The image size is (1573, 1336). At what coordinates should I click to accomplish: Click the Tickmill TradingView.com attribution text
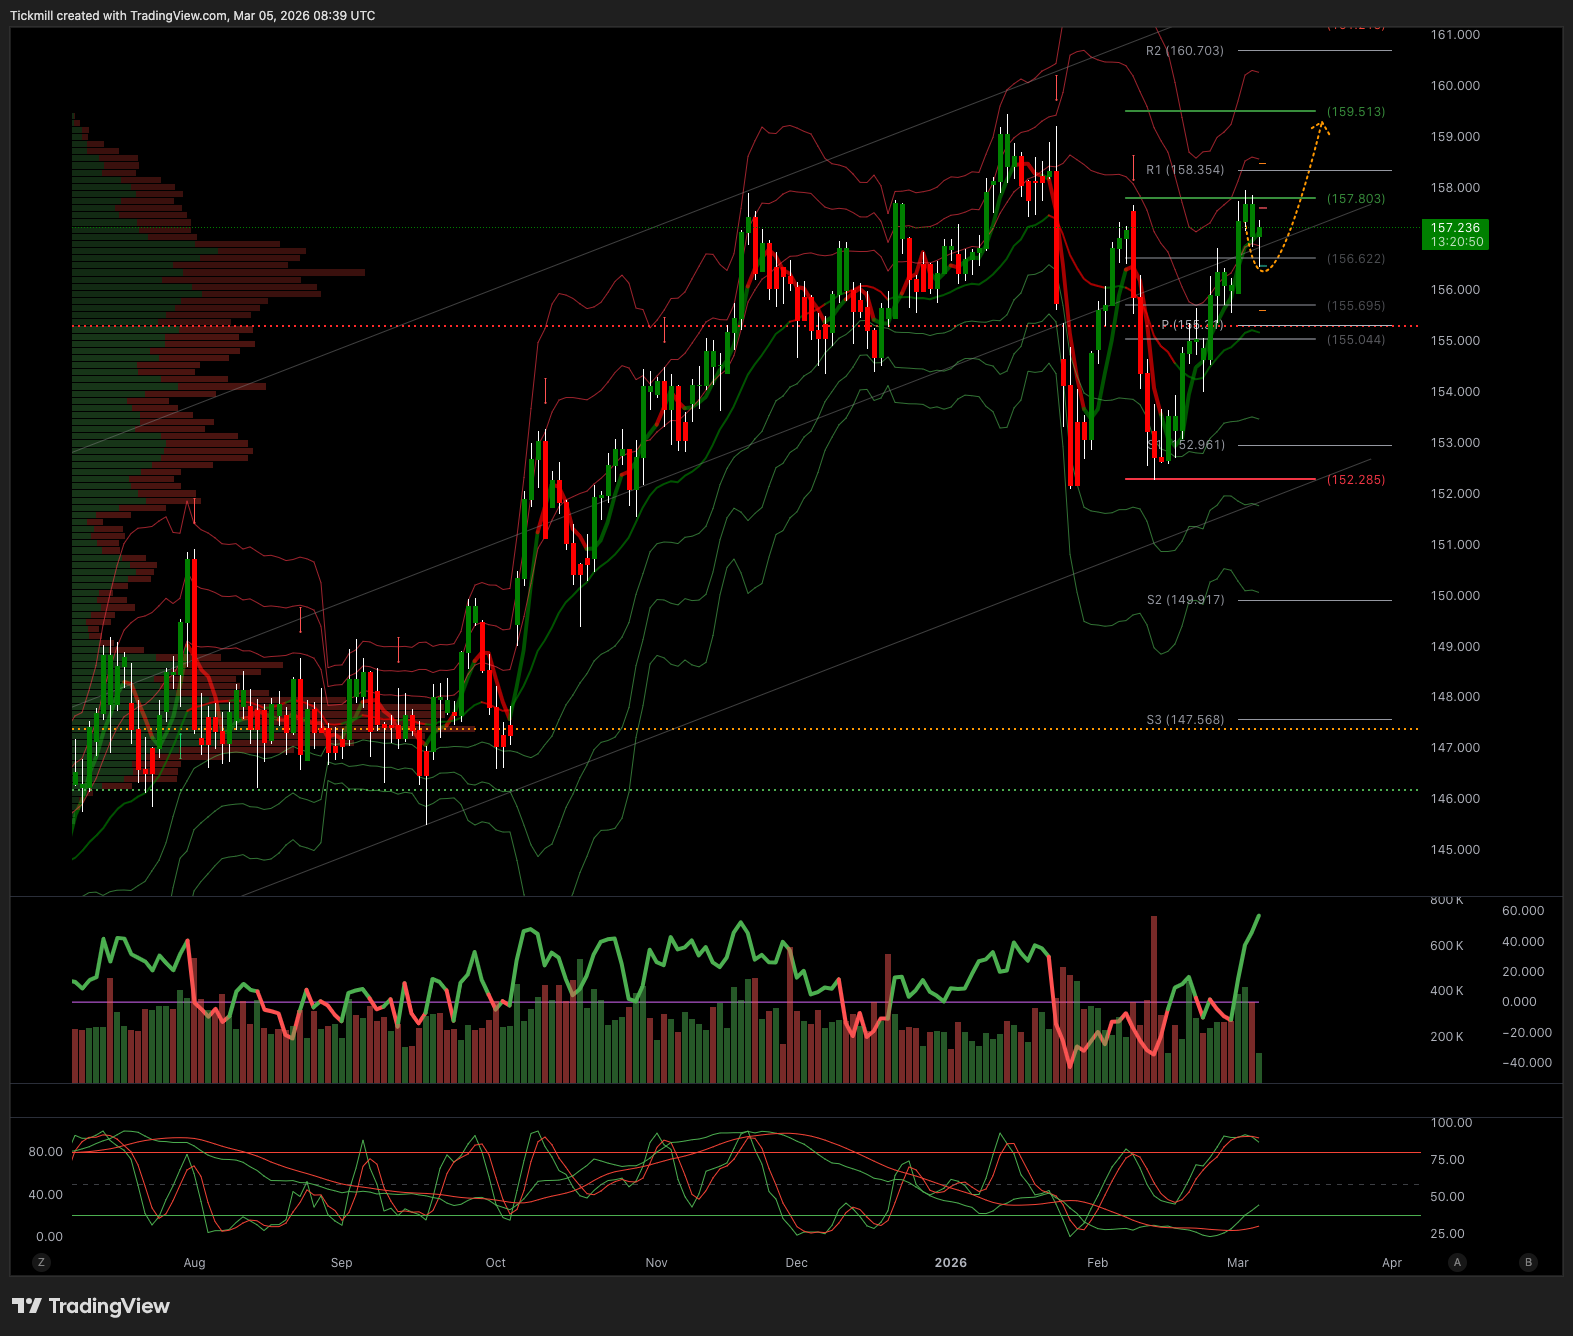point(193,16)
